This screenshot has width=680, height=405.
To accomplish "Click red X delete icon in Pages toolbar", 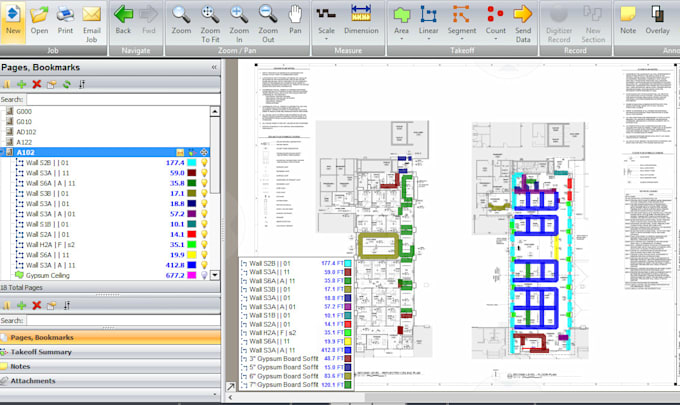I will point(37,84).
